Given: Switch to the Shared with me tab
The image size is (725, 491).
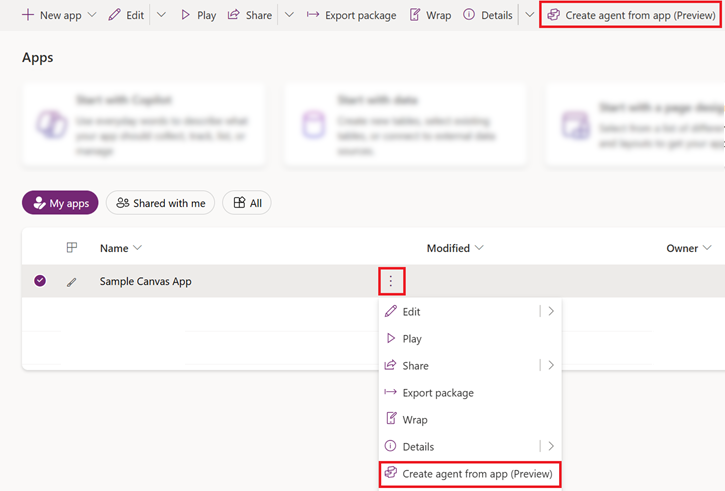Looking at the screenshot, I should (x=160, y=203).
